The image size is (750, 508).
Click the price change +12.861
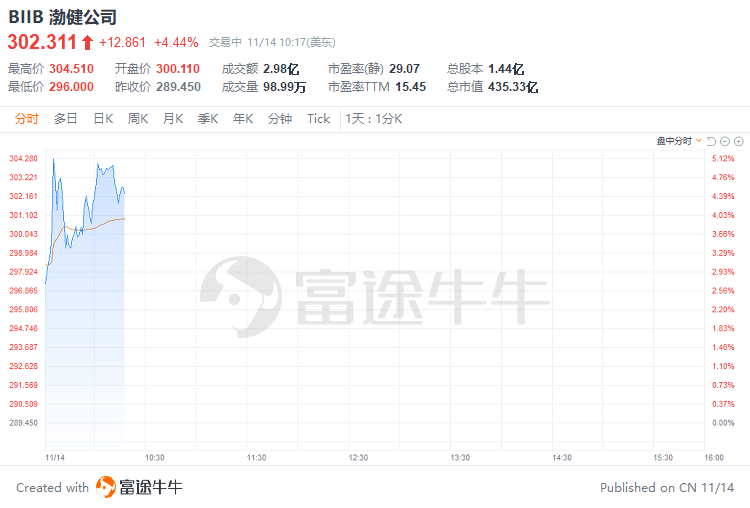click(122, 43)
